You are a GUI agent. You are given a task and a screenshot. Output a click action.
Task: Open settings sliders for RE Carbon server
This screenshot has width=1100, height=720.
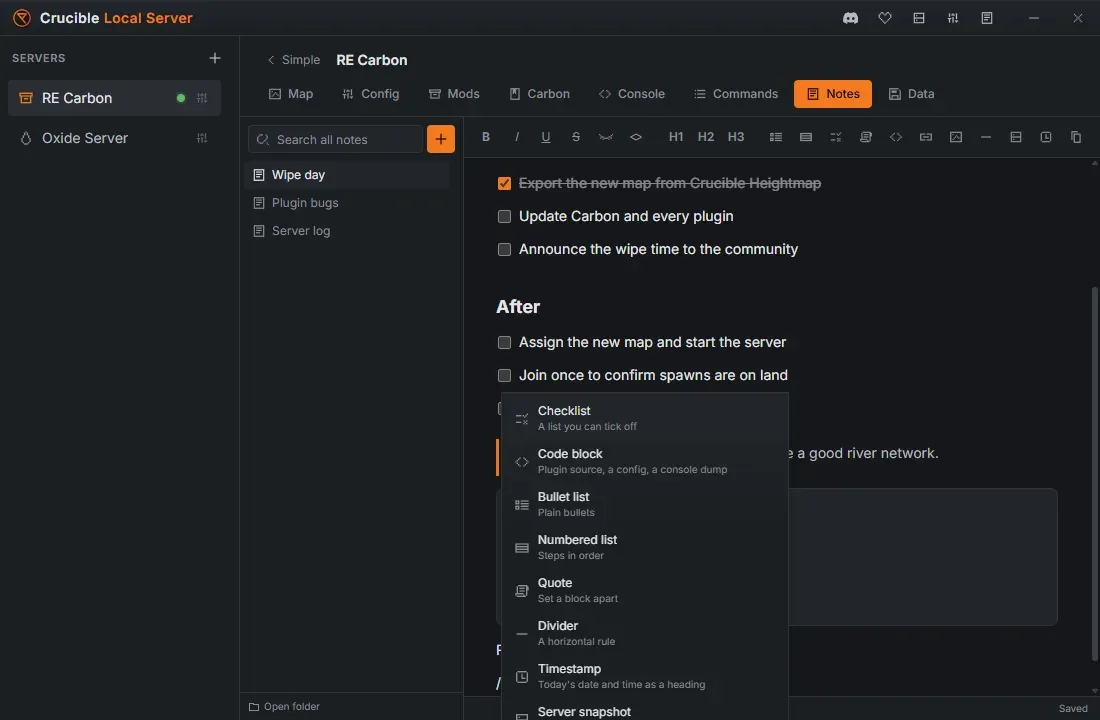[202, 98]
